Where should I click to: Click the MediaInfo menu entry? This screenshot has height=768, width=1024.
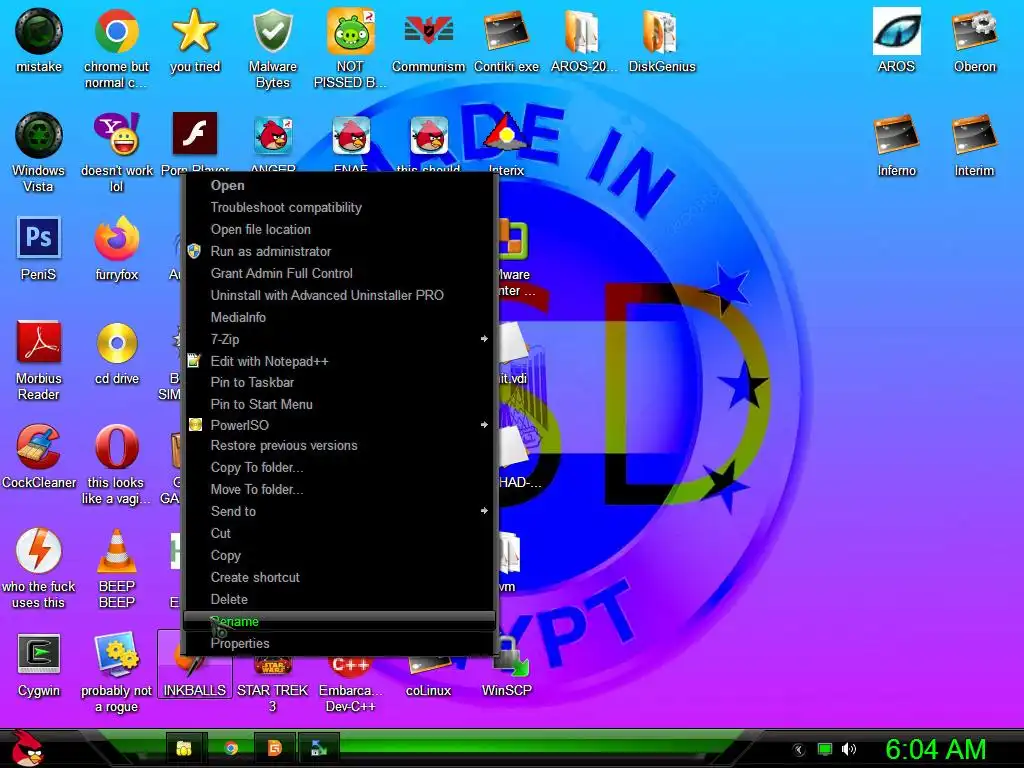point(339,317)
